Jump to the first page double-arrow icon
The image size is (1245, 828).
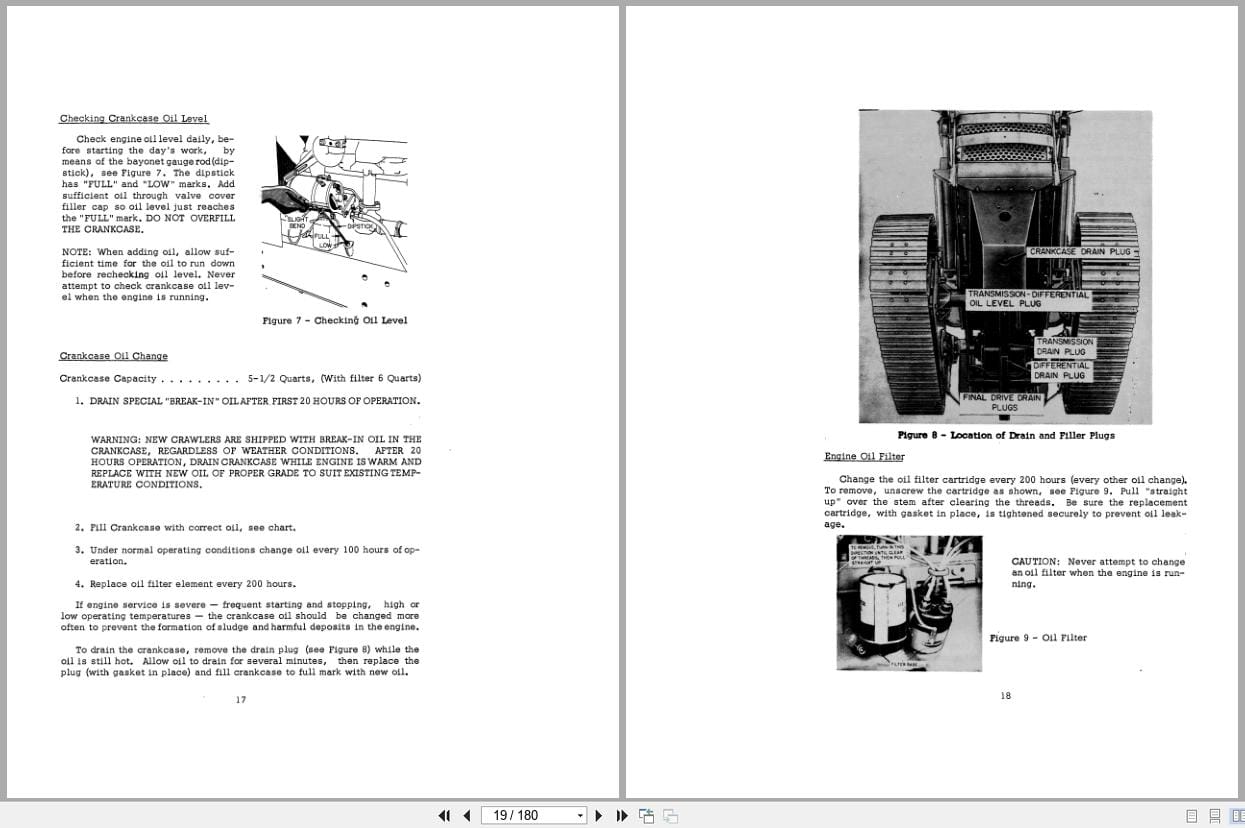443,815
